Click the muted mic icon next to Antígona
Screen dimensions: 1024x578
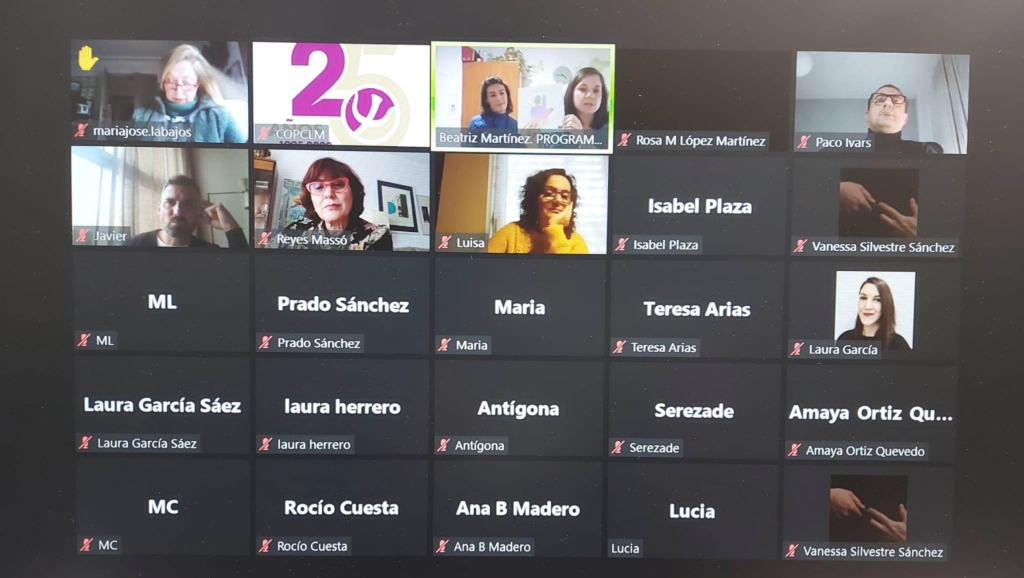[x=443, y=445]
